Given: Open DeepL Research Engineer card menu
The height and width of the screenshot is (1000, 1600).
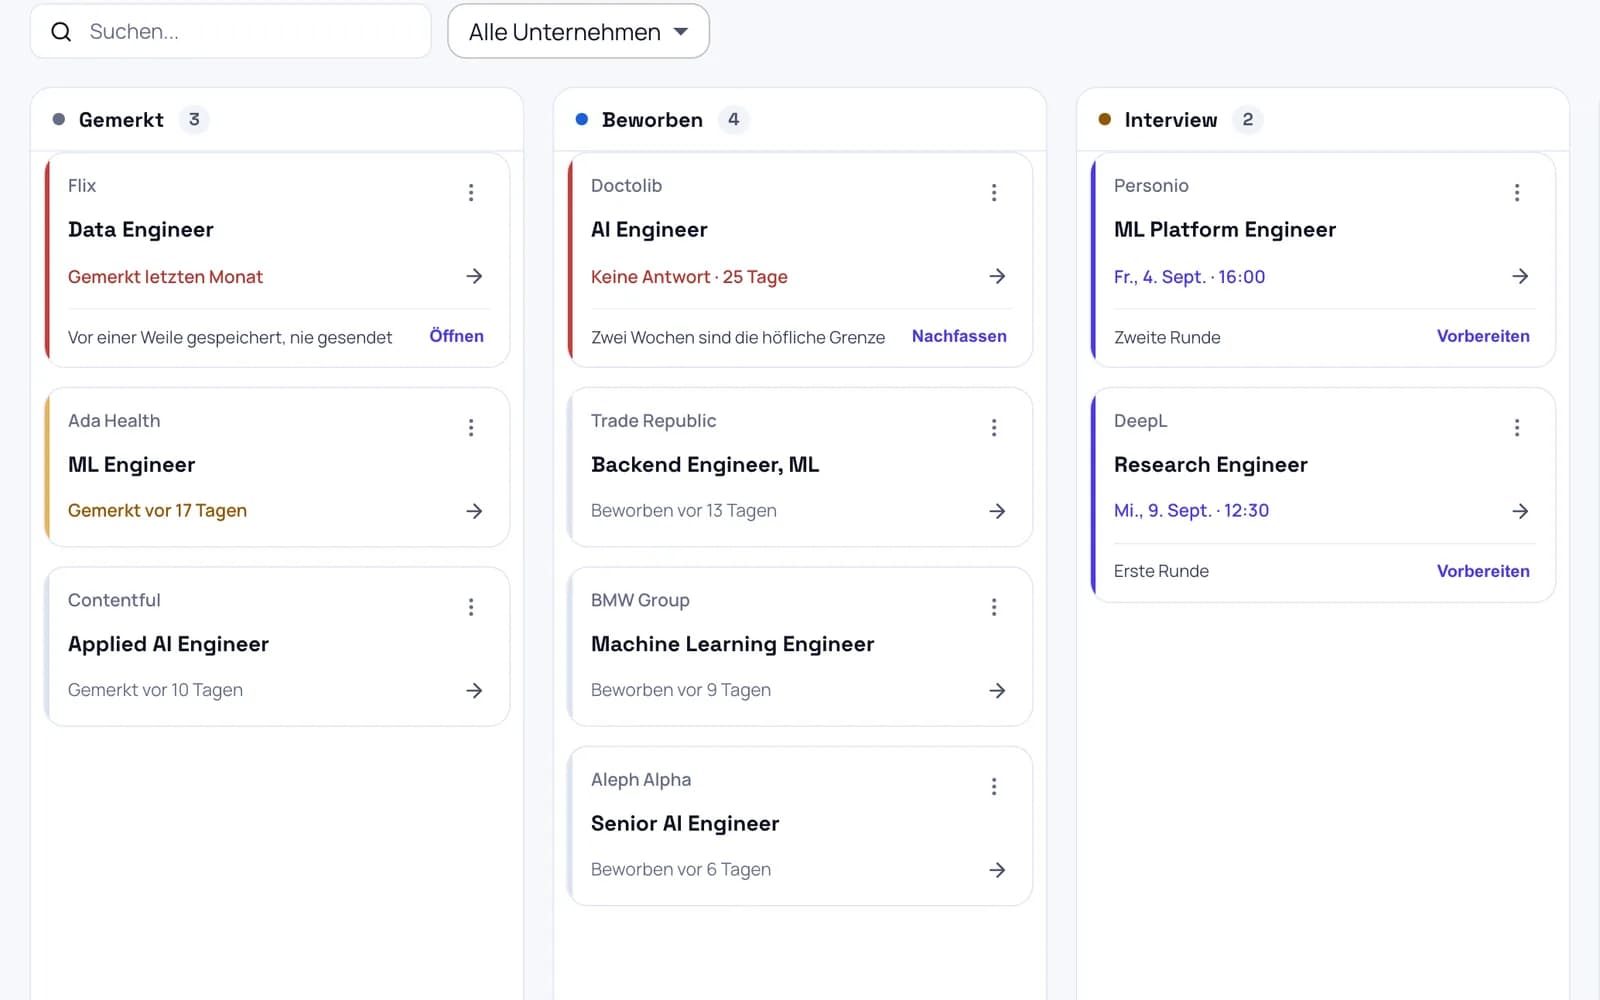Looking at the screenshot, I should (1517, 428).
